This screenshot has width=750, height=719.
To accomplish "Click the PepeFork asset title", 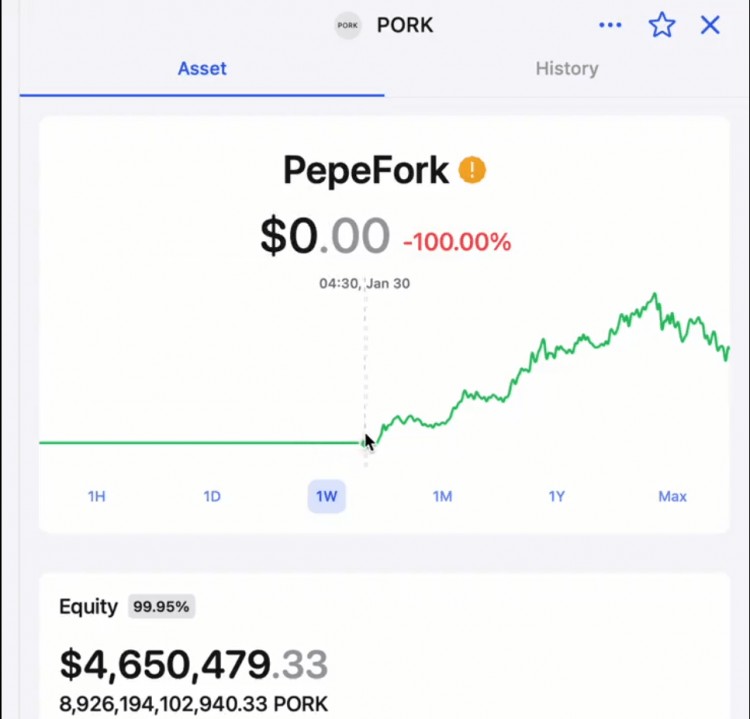I will point(366,171).
